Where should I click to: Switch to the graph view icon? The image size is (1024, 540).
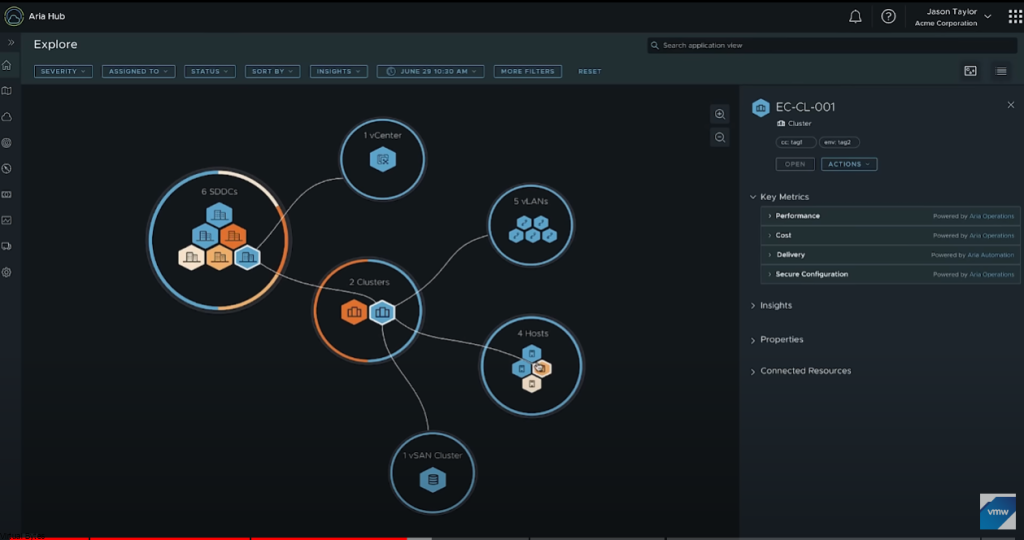click(x=970, y=71)
